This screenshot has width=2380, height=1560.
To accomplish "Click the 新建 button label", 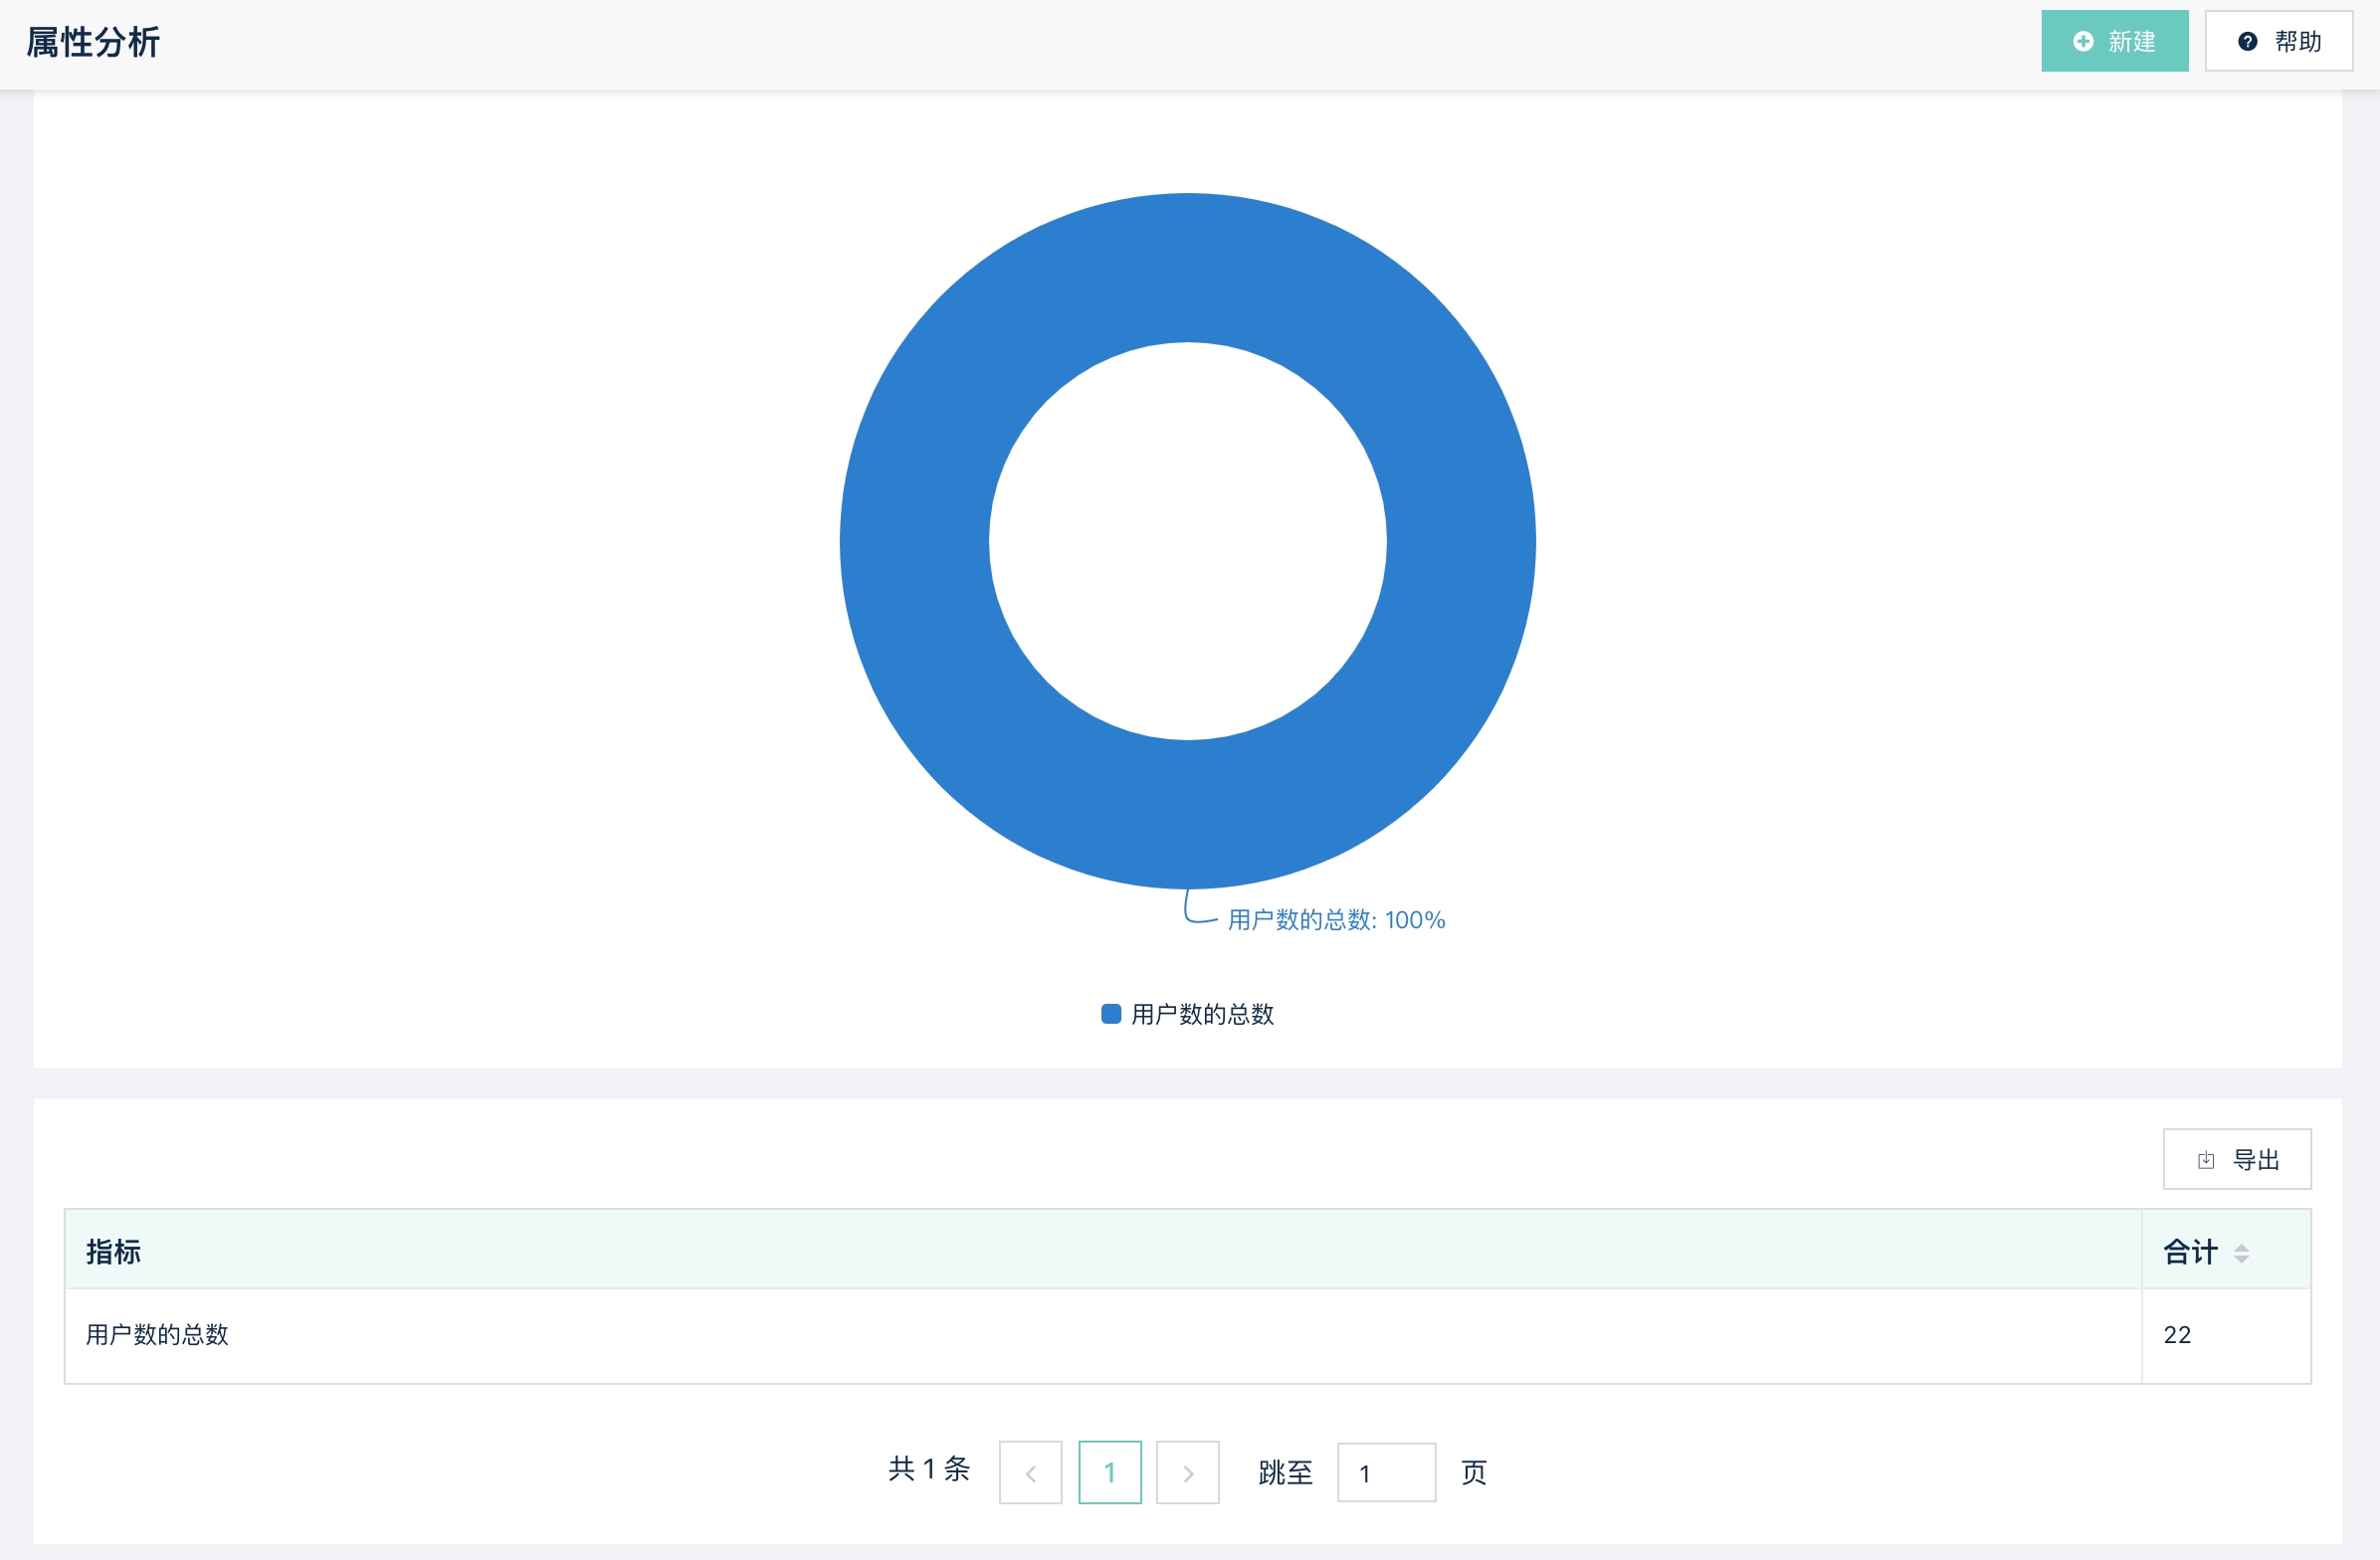I will tap(2132, 41).
